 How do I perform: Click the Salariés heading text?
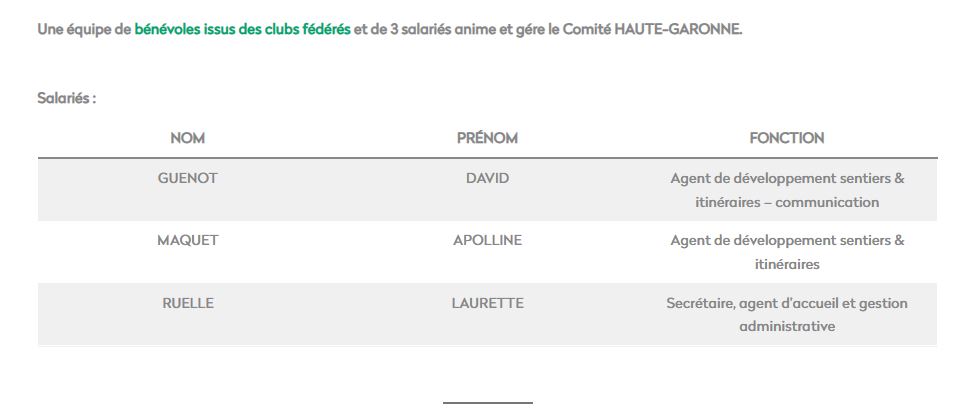click(x=66, y=98)
